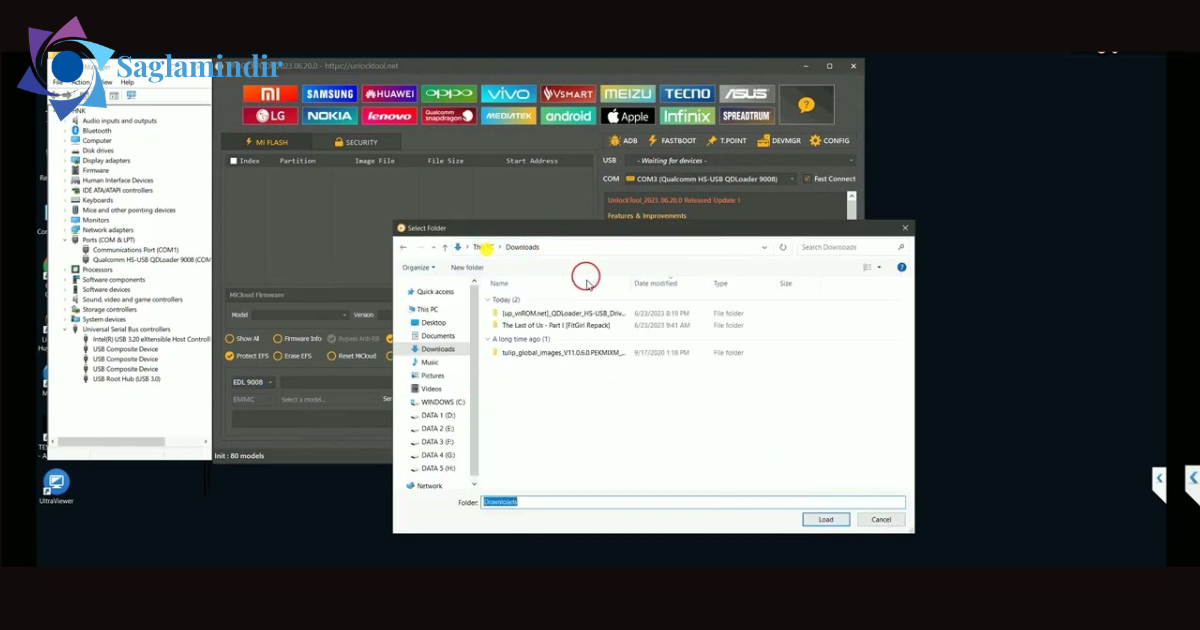Select the Meizu brand tile
This screenshot has width=1200, height=630.
coord(628,94)
